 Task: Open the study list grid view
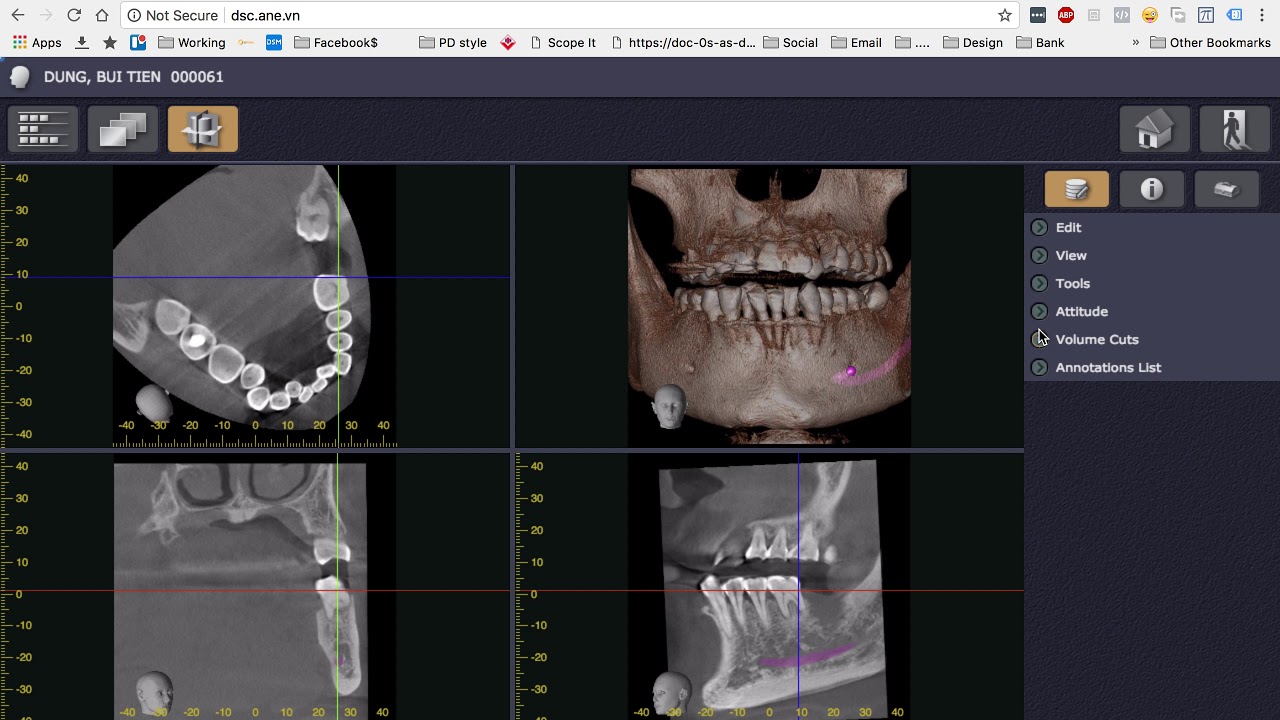click(x=43, y=129)
